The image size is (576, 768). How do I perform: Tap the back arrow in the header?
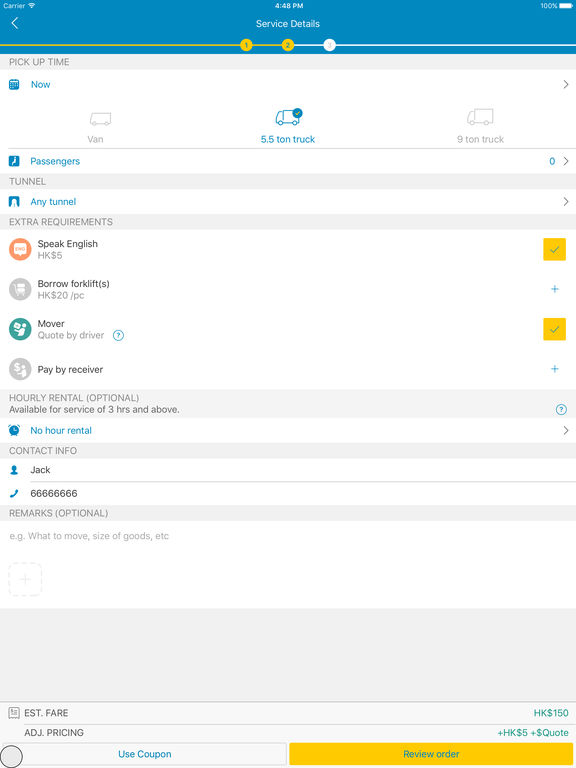pyautogui.click(x=15, y=23)
